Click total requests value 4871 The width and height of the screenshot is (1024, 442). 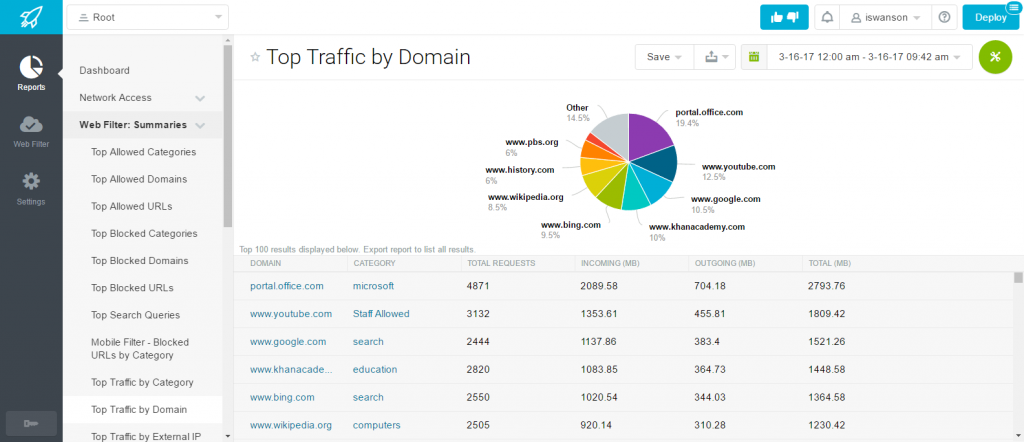click(477, 286)
